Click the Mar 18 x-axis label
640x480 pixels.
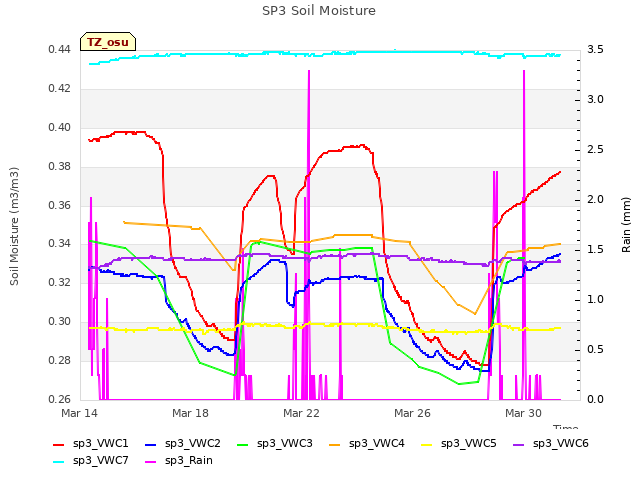pyautogui.click(x=190, y=413)
